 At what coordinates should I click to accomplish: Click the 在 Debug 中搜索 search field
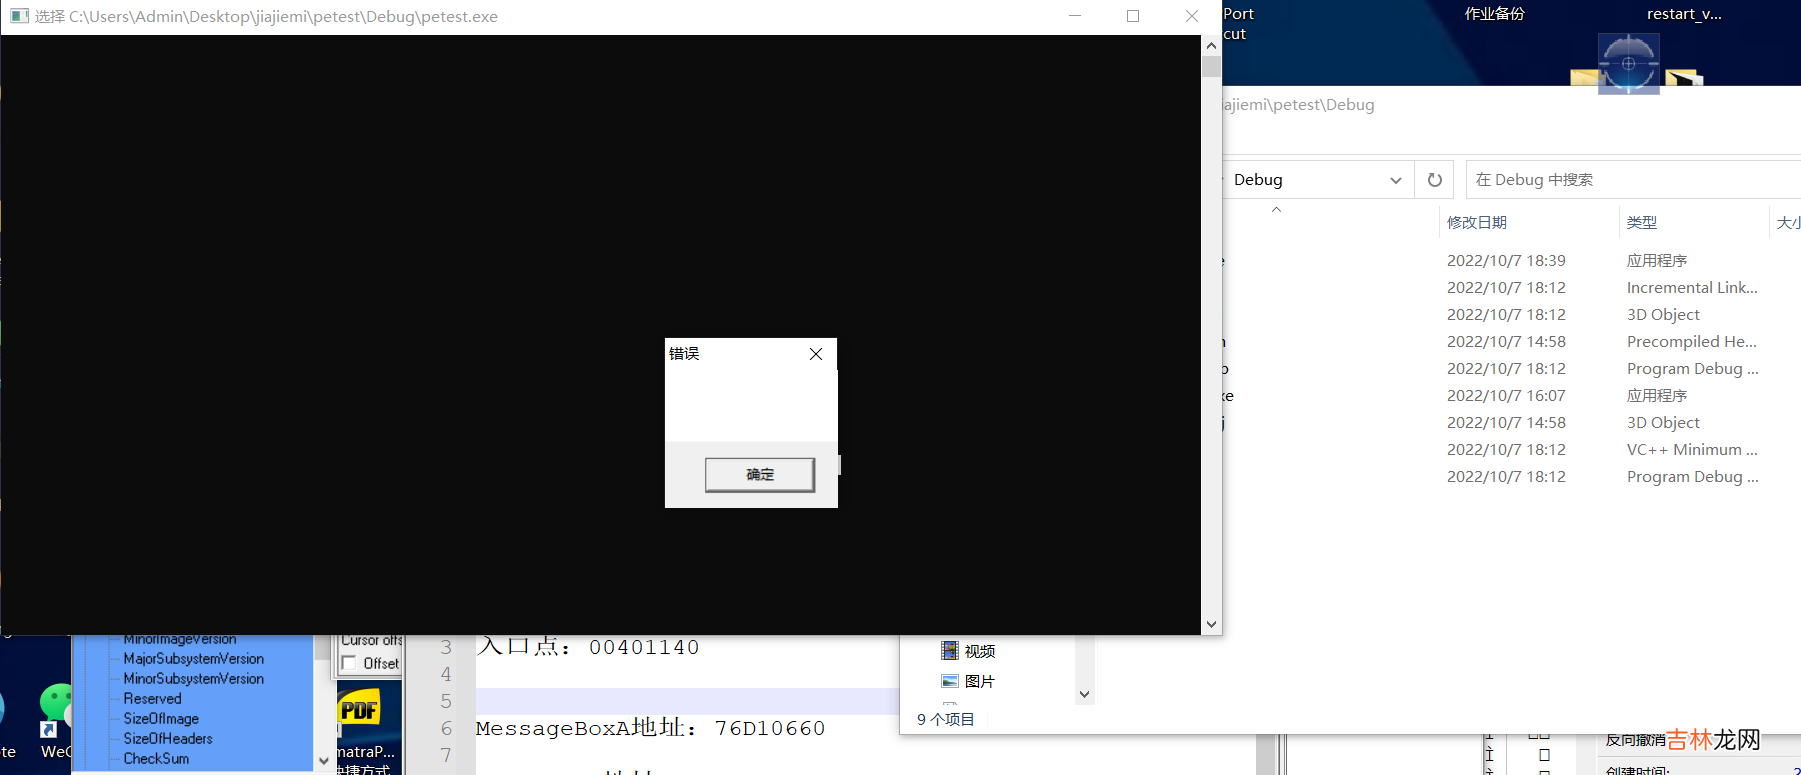click(x=1630, y=180)
